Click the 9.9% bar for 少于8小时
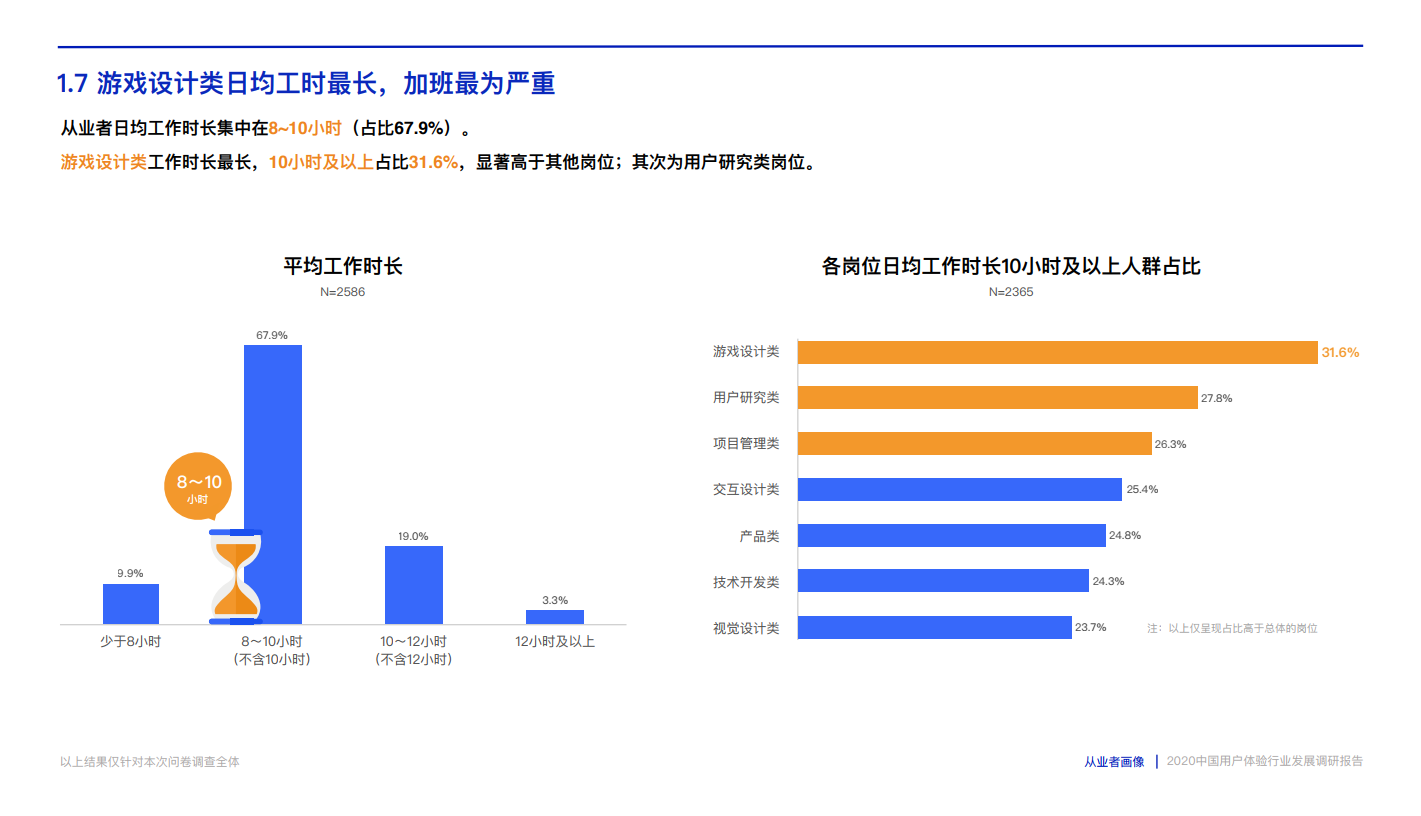The width and height of the screenshot is (1421, 816). point(131,604)
